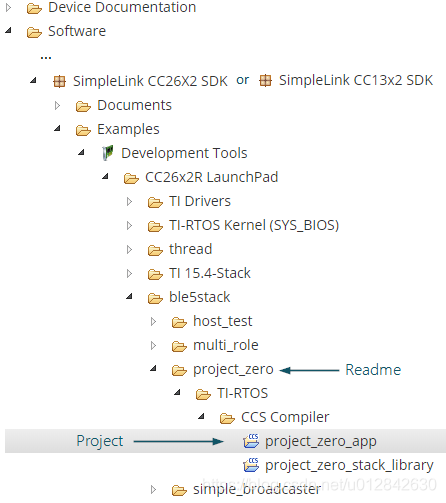Click the SimpleLink CC13x2 SDK package icon

pyautogui.click(x=266, y=81)
